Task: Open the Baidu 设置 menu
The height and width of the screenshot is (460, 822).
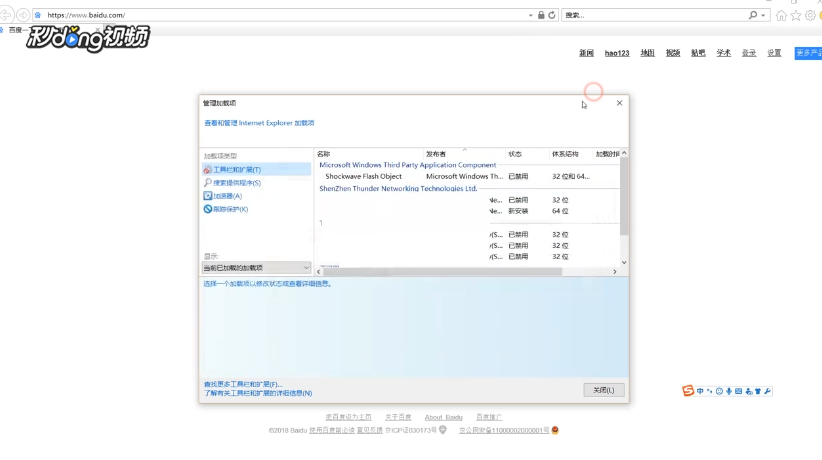Action: [774, 53]
